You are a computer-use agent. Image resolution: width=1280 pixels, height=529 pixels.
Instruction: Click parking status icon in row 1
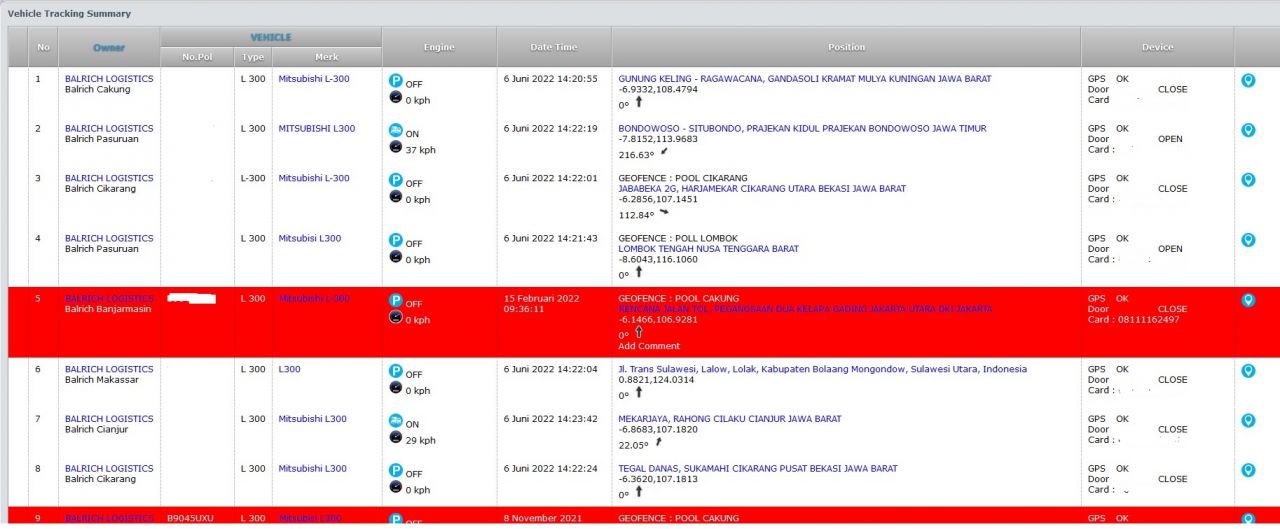pos(396,80)
